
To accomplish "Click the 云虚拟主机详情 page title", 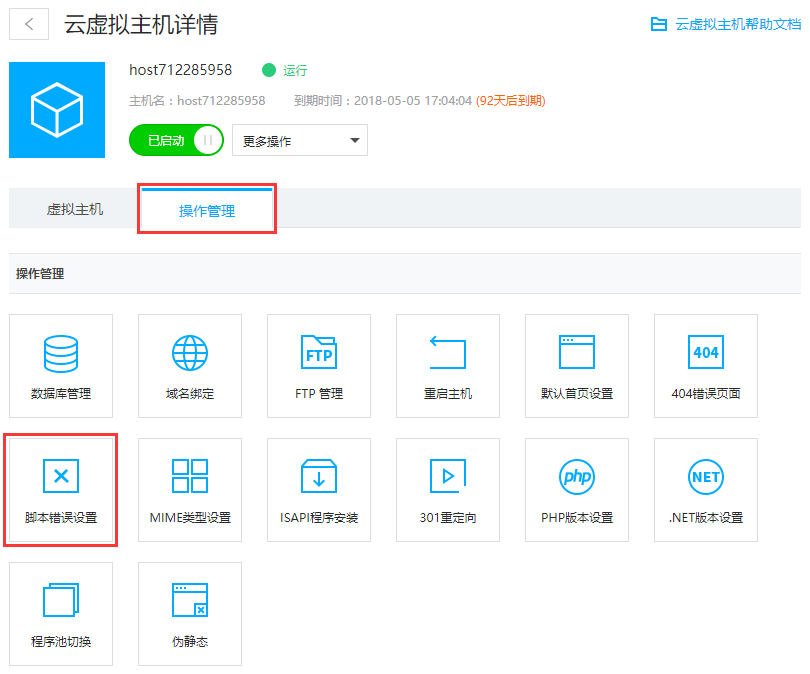I will [141, 24].
